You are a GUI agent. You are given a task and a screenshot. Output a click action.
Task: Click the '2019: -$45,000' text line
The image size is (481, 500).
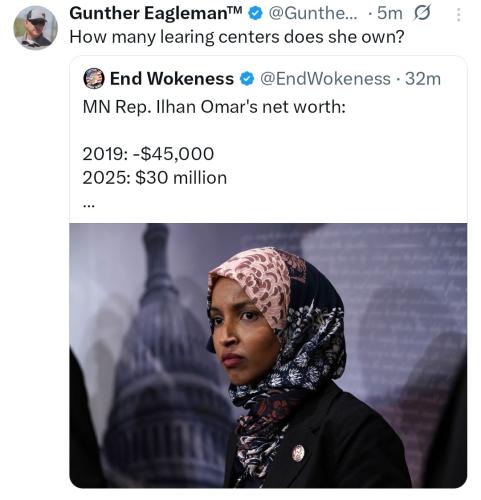(148, 154)
